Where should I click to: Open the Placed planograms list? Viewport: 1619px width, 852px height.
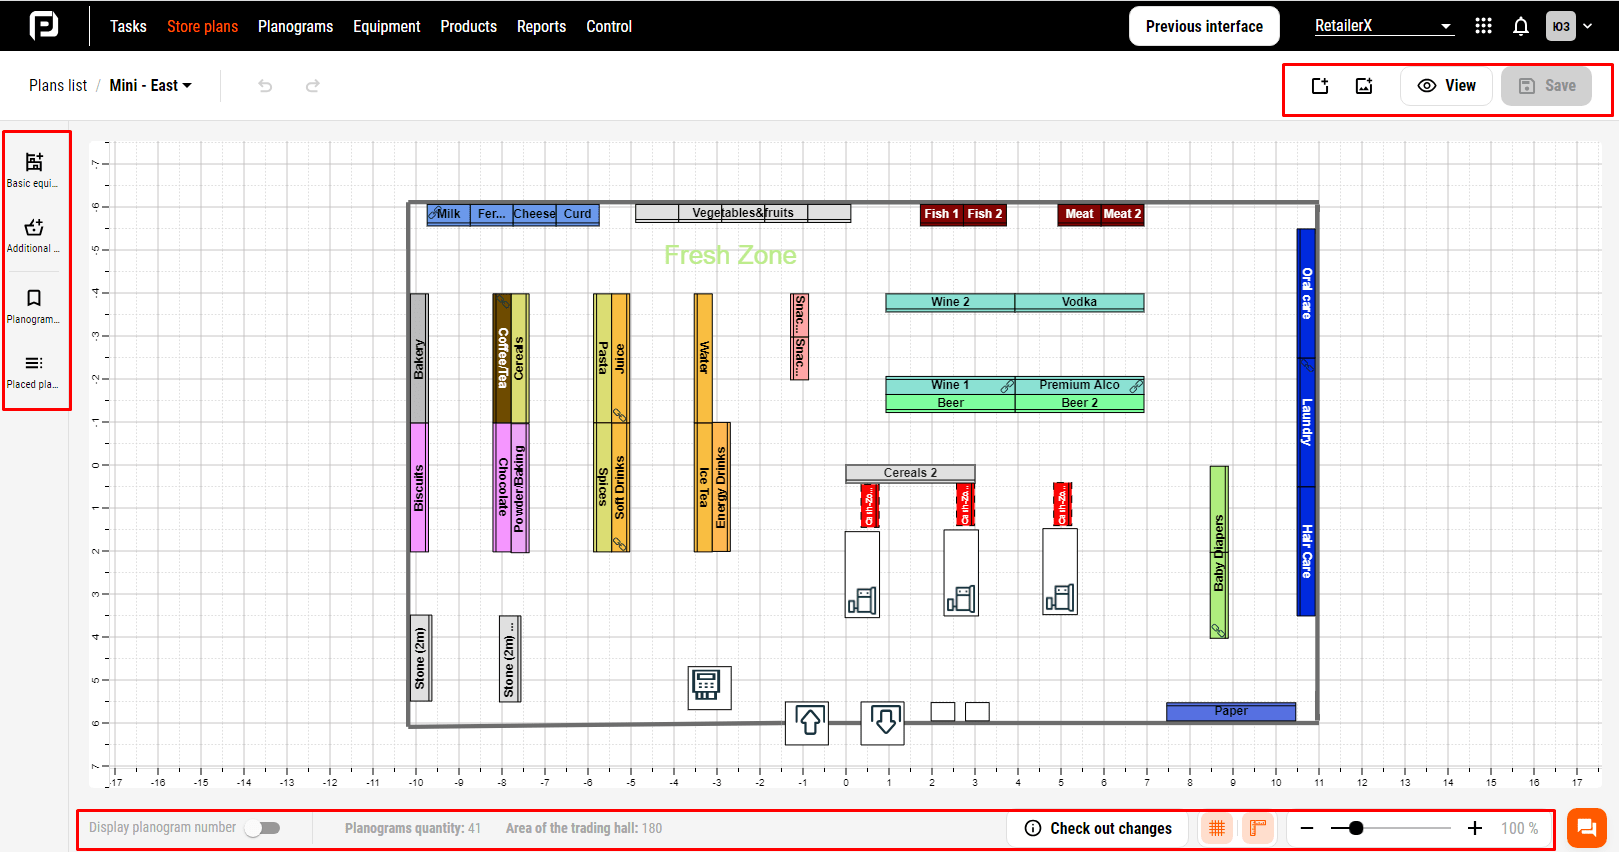[x=34, y=371]
